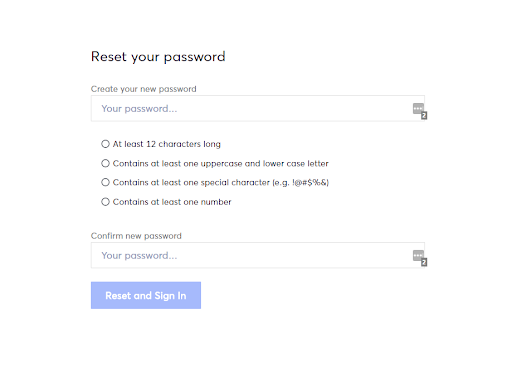This screenshot has width=512, height=384.
Task: Select circle beside At least 12 characters long
Action: coord(105,144)
